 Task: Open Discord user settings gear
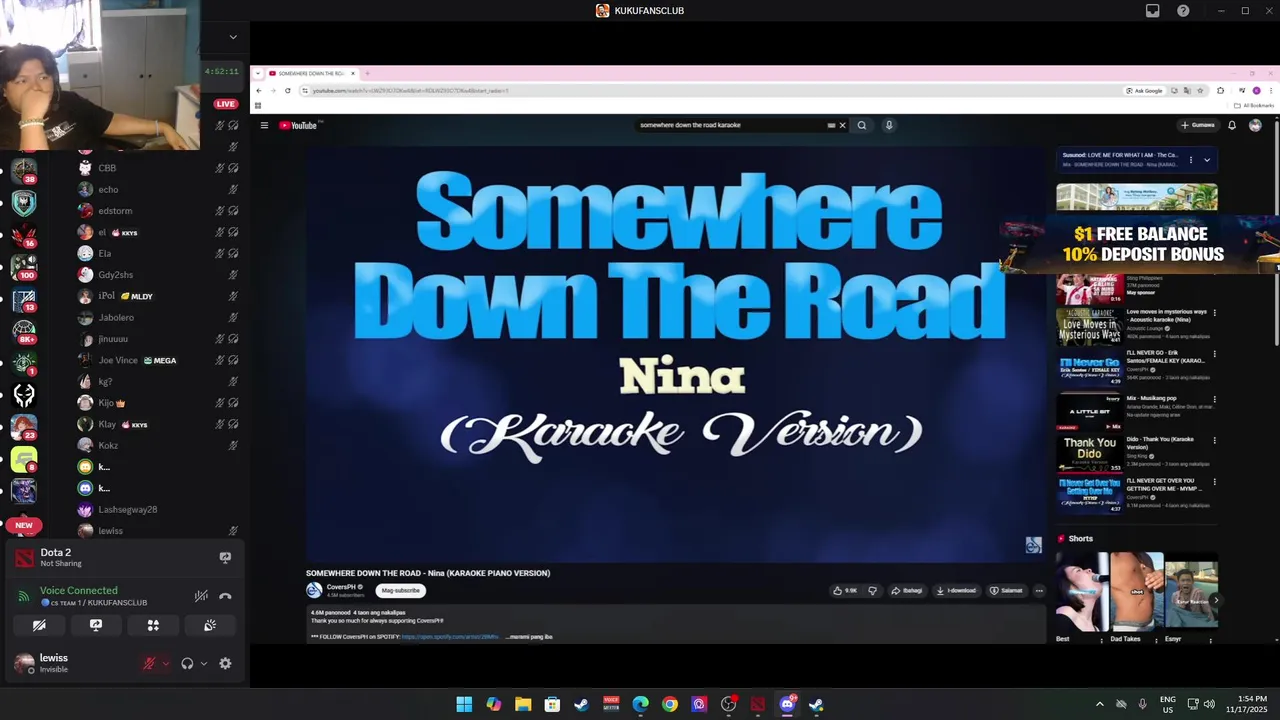click(225, 663)
